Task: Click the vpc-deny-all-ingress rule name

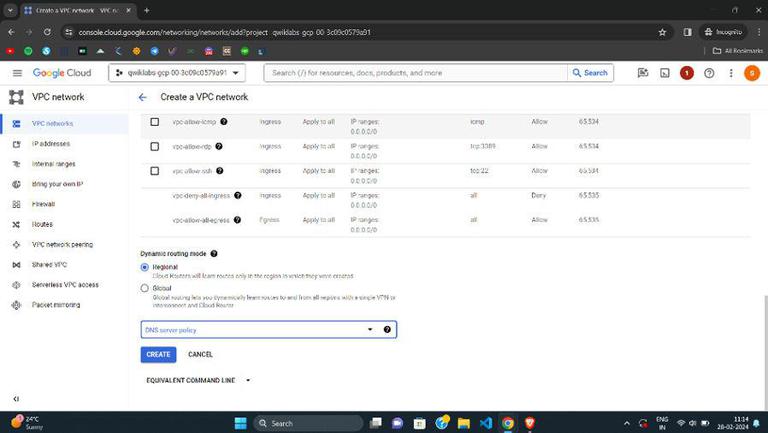Action: click(201, 195)
